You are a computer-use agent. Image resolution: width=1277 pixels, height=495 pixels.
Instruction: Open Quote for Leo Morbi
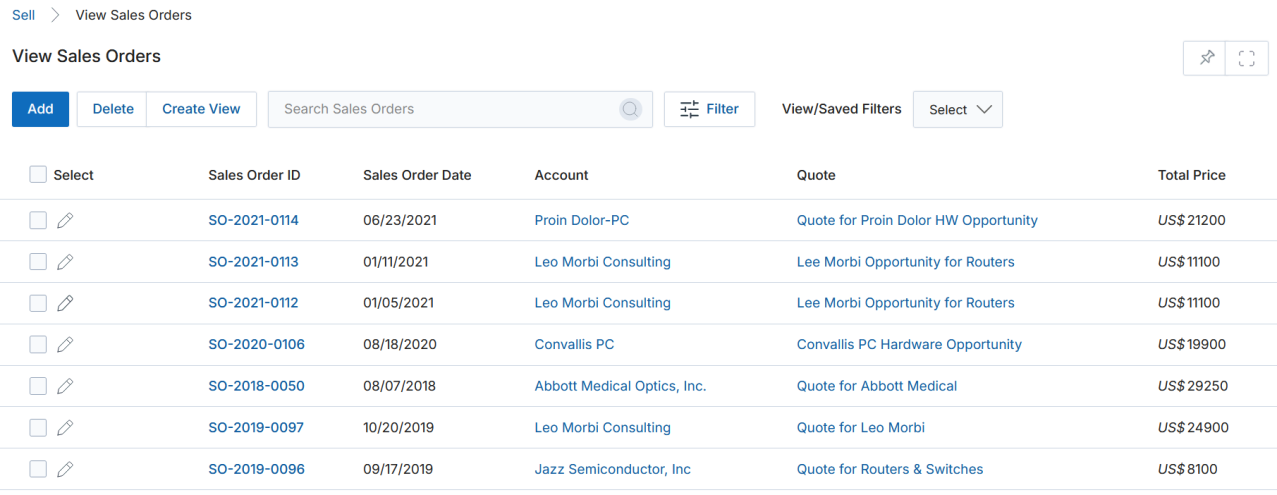[861, 427]
